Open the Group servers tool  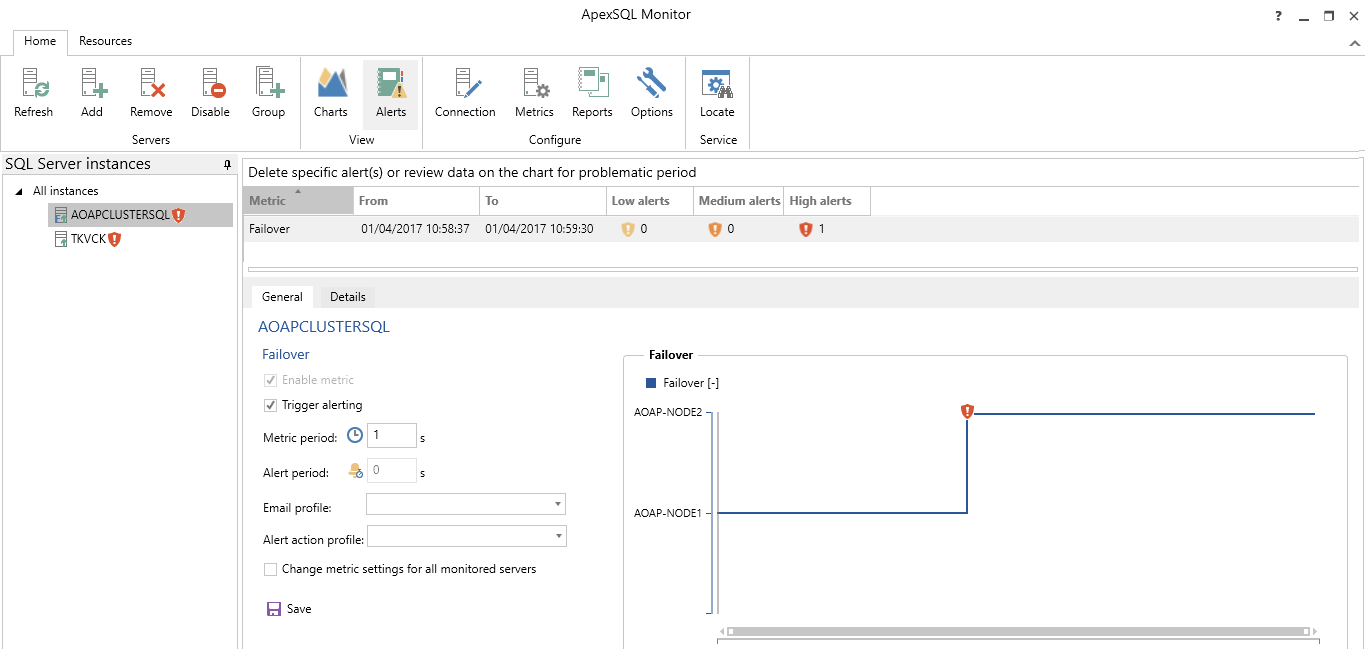point(268,92)
